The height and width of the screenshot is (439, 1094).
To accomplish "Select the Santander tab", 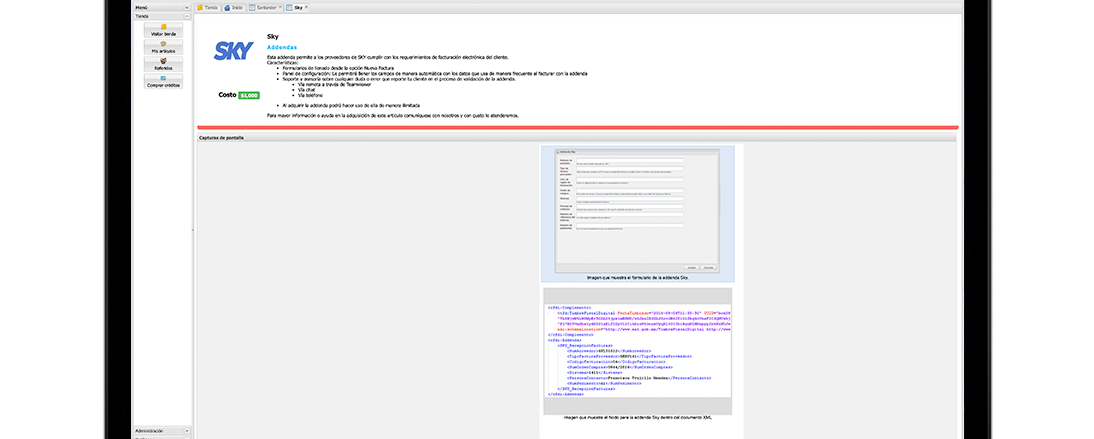I will pos(264,7).
